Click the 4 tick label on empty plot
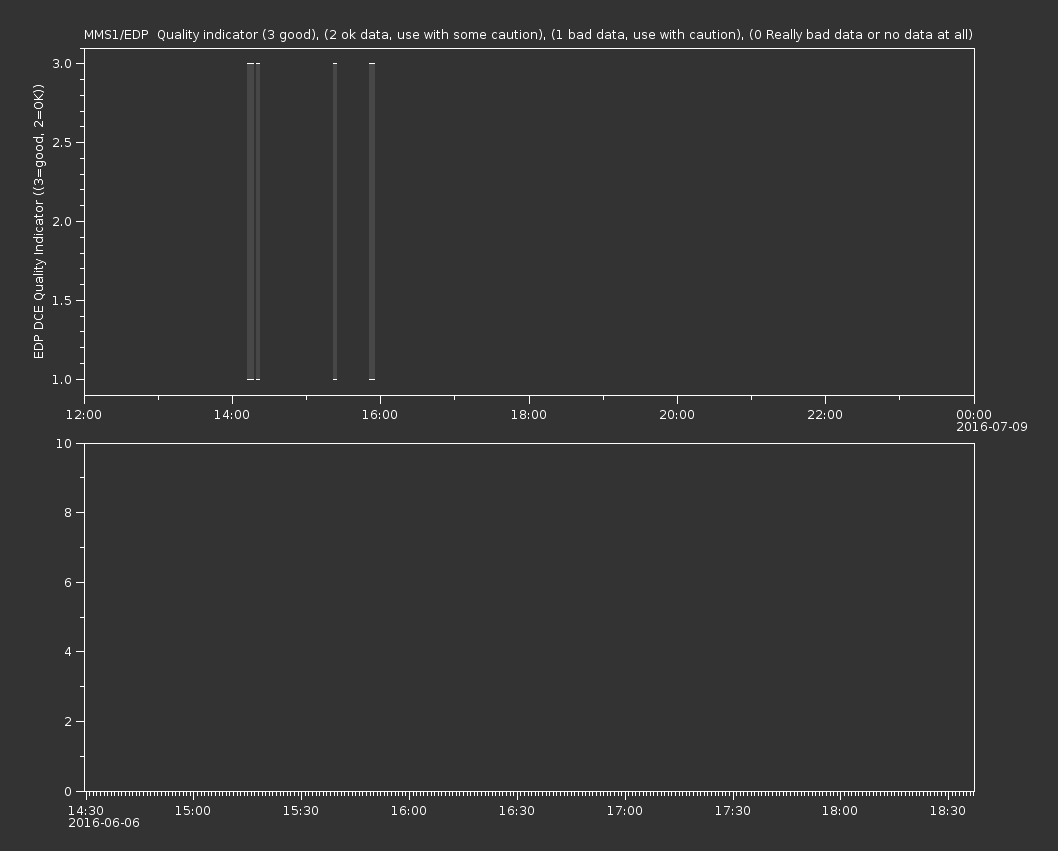Screen dimensions: 1058x851 [68, 652]
